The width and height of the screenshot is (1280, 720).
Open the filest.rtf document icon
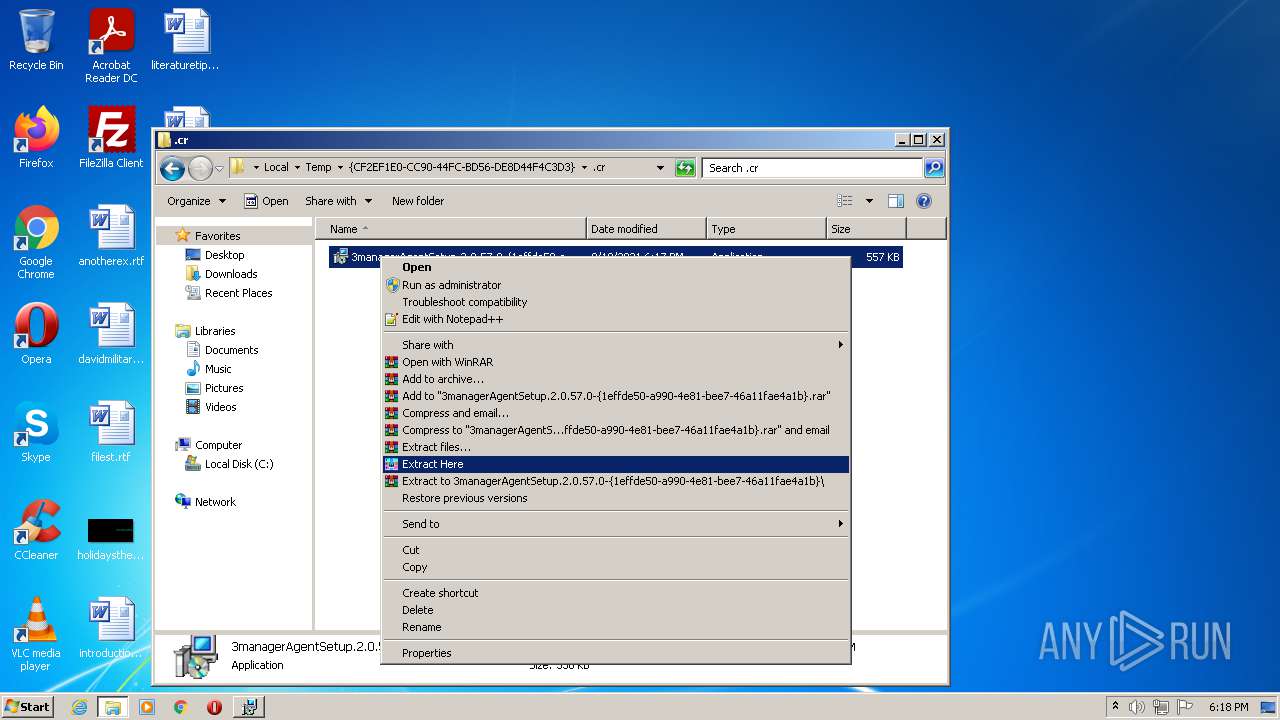pyautogui.click(x=111, y=431)
